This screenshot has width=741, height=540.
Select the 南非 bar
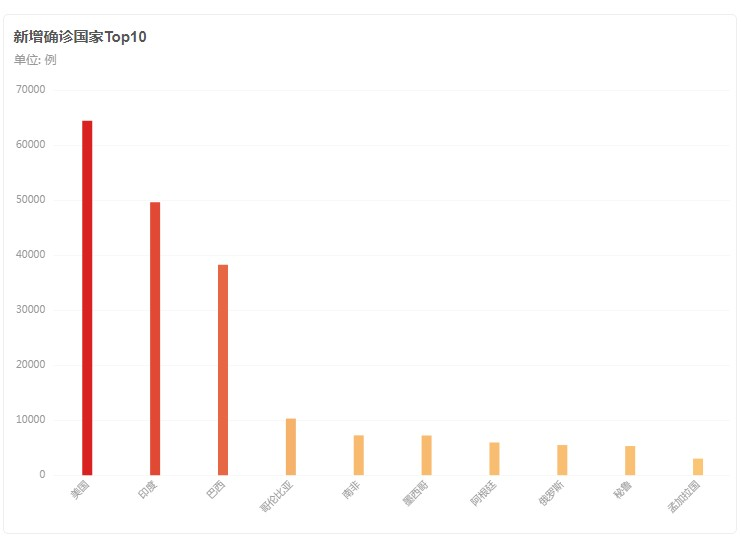point(358,455)
